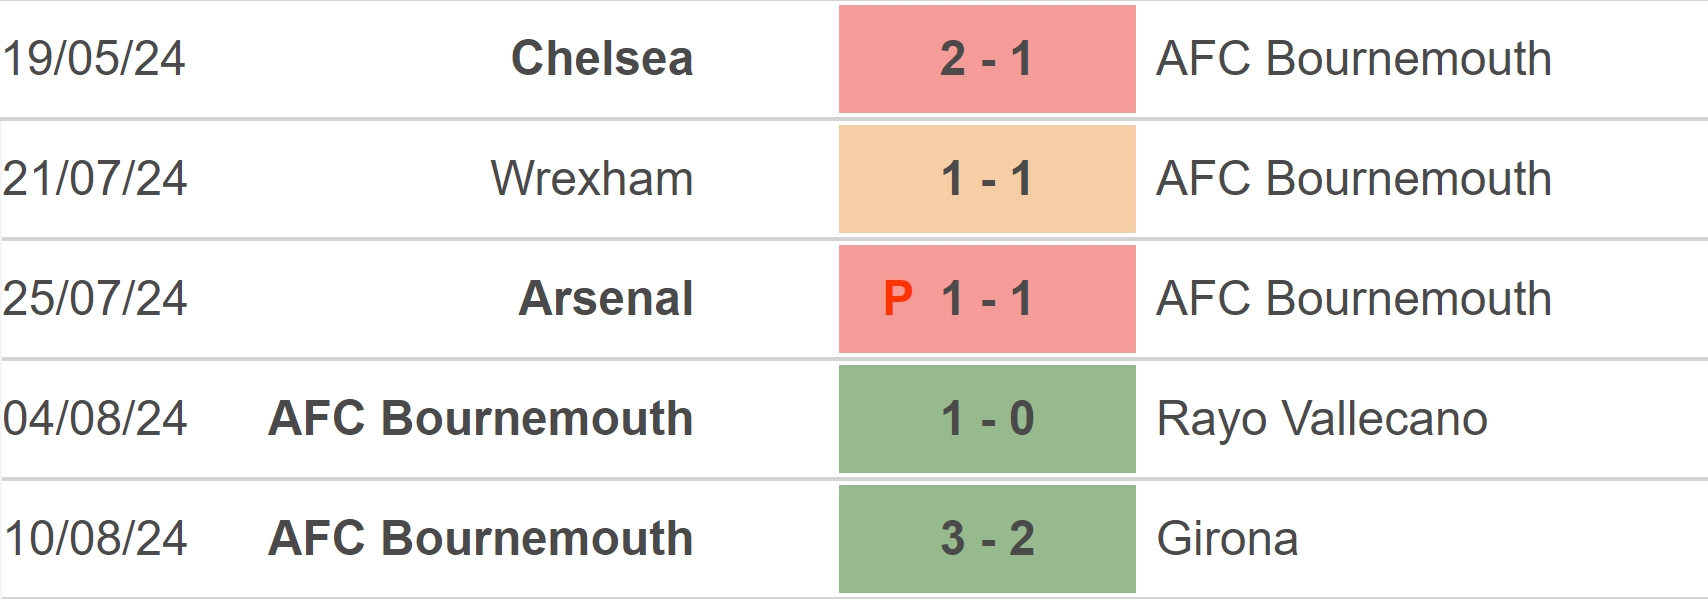Click the 2 - 1 score box

[x=987, y=59]
